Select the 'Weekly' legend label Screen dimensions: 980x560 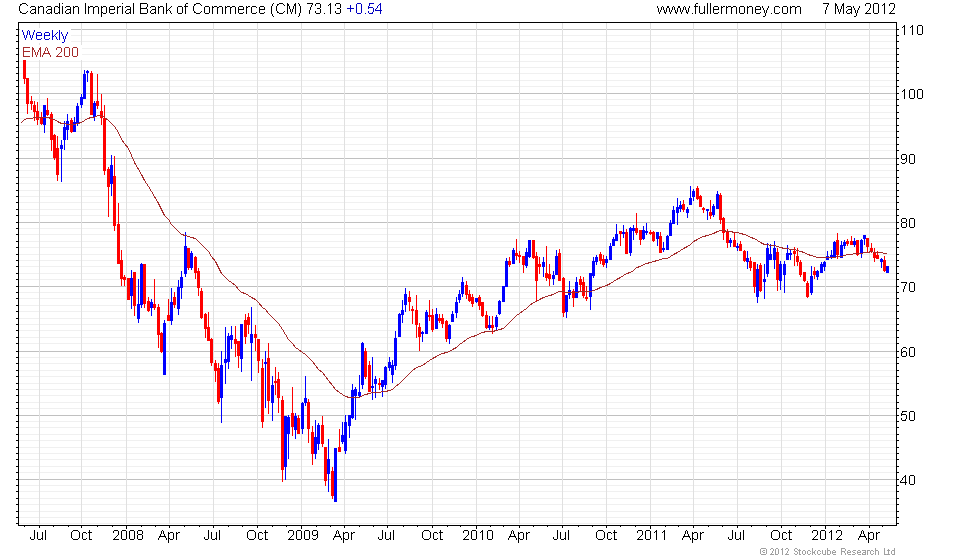click(x=44, y=35)
